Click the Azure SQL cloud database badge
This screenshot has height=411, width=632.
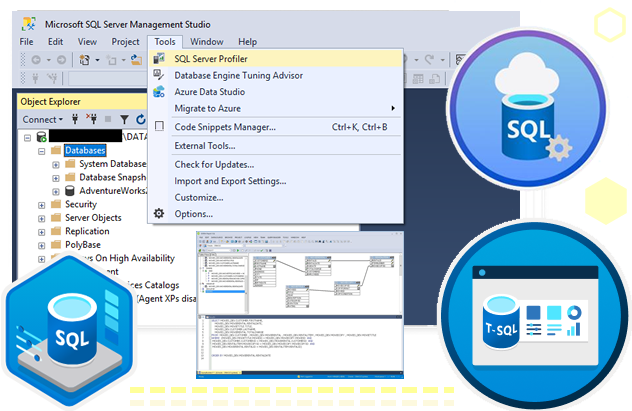pyautogui.click(x=528, y=109)
